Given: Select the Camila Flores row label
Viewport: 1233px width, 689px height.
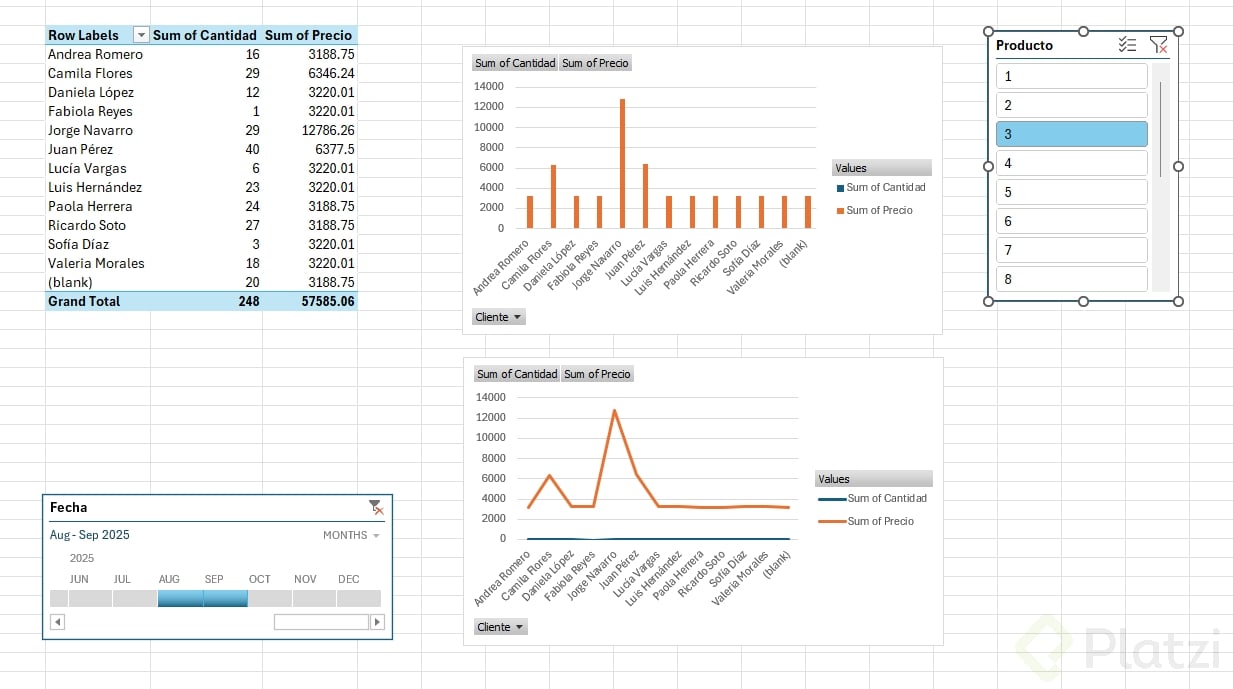Looking at the screenshot, I should 90,73.
